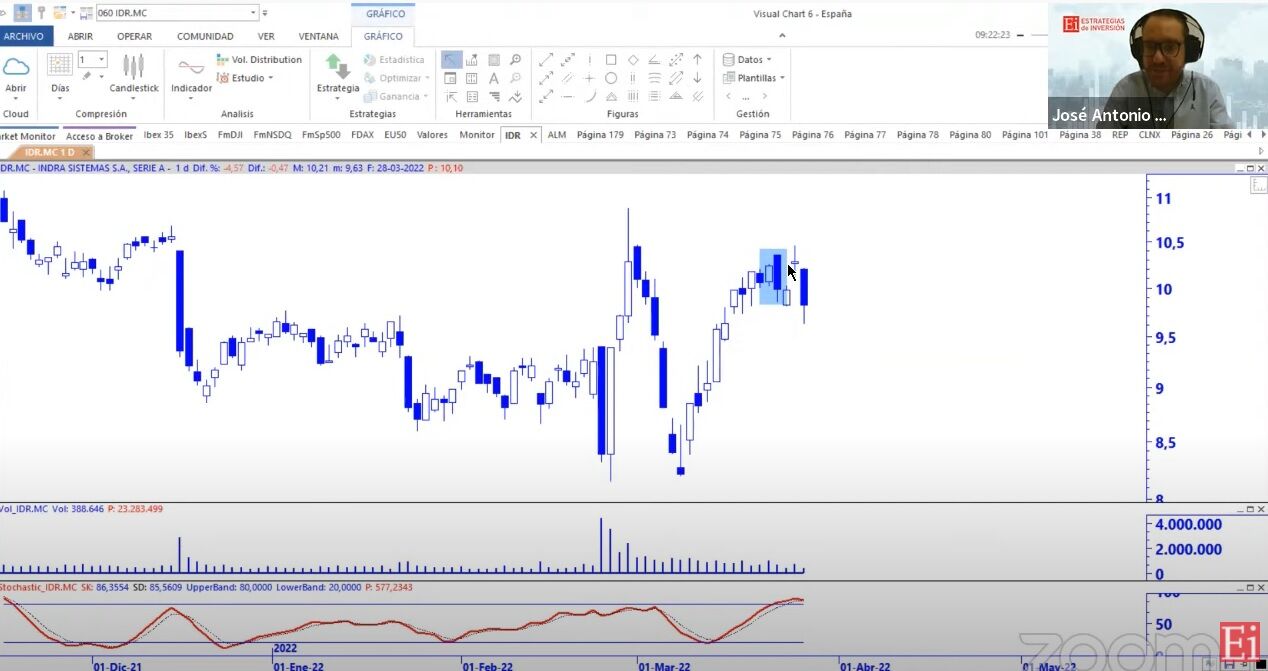Select the rectangle figure tool

tap(611, 59)
